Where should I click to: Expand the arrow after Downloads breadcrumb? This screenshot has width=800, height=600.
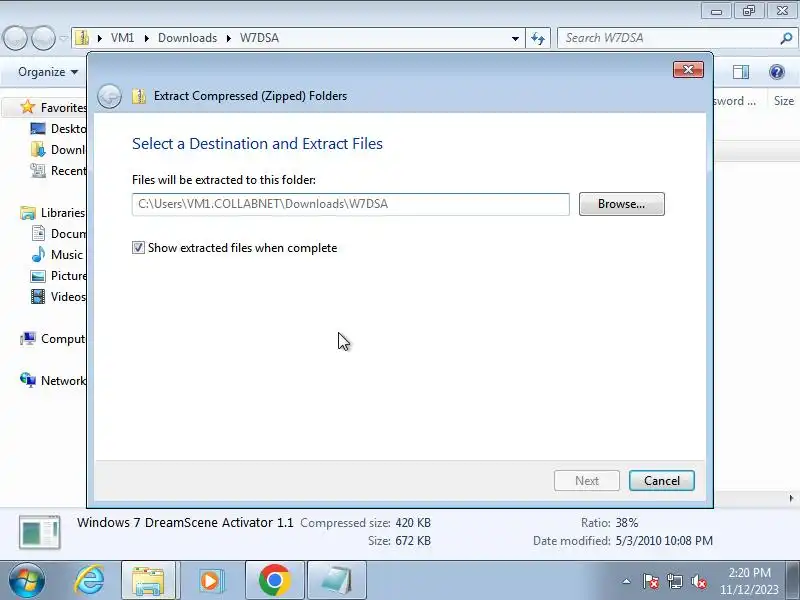point(229,38)
